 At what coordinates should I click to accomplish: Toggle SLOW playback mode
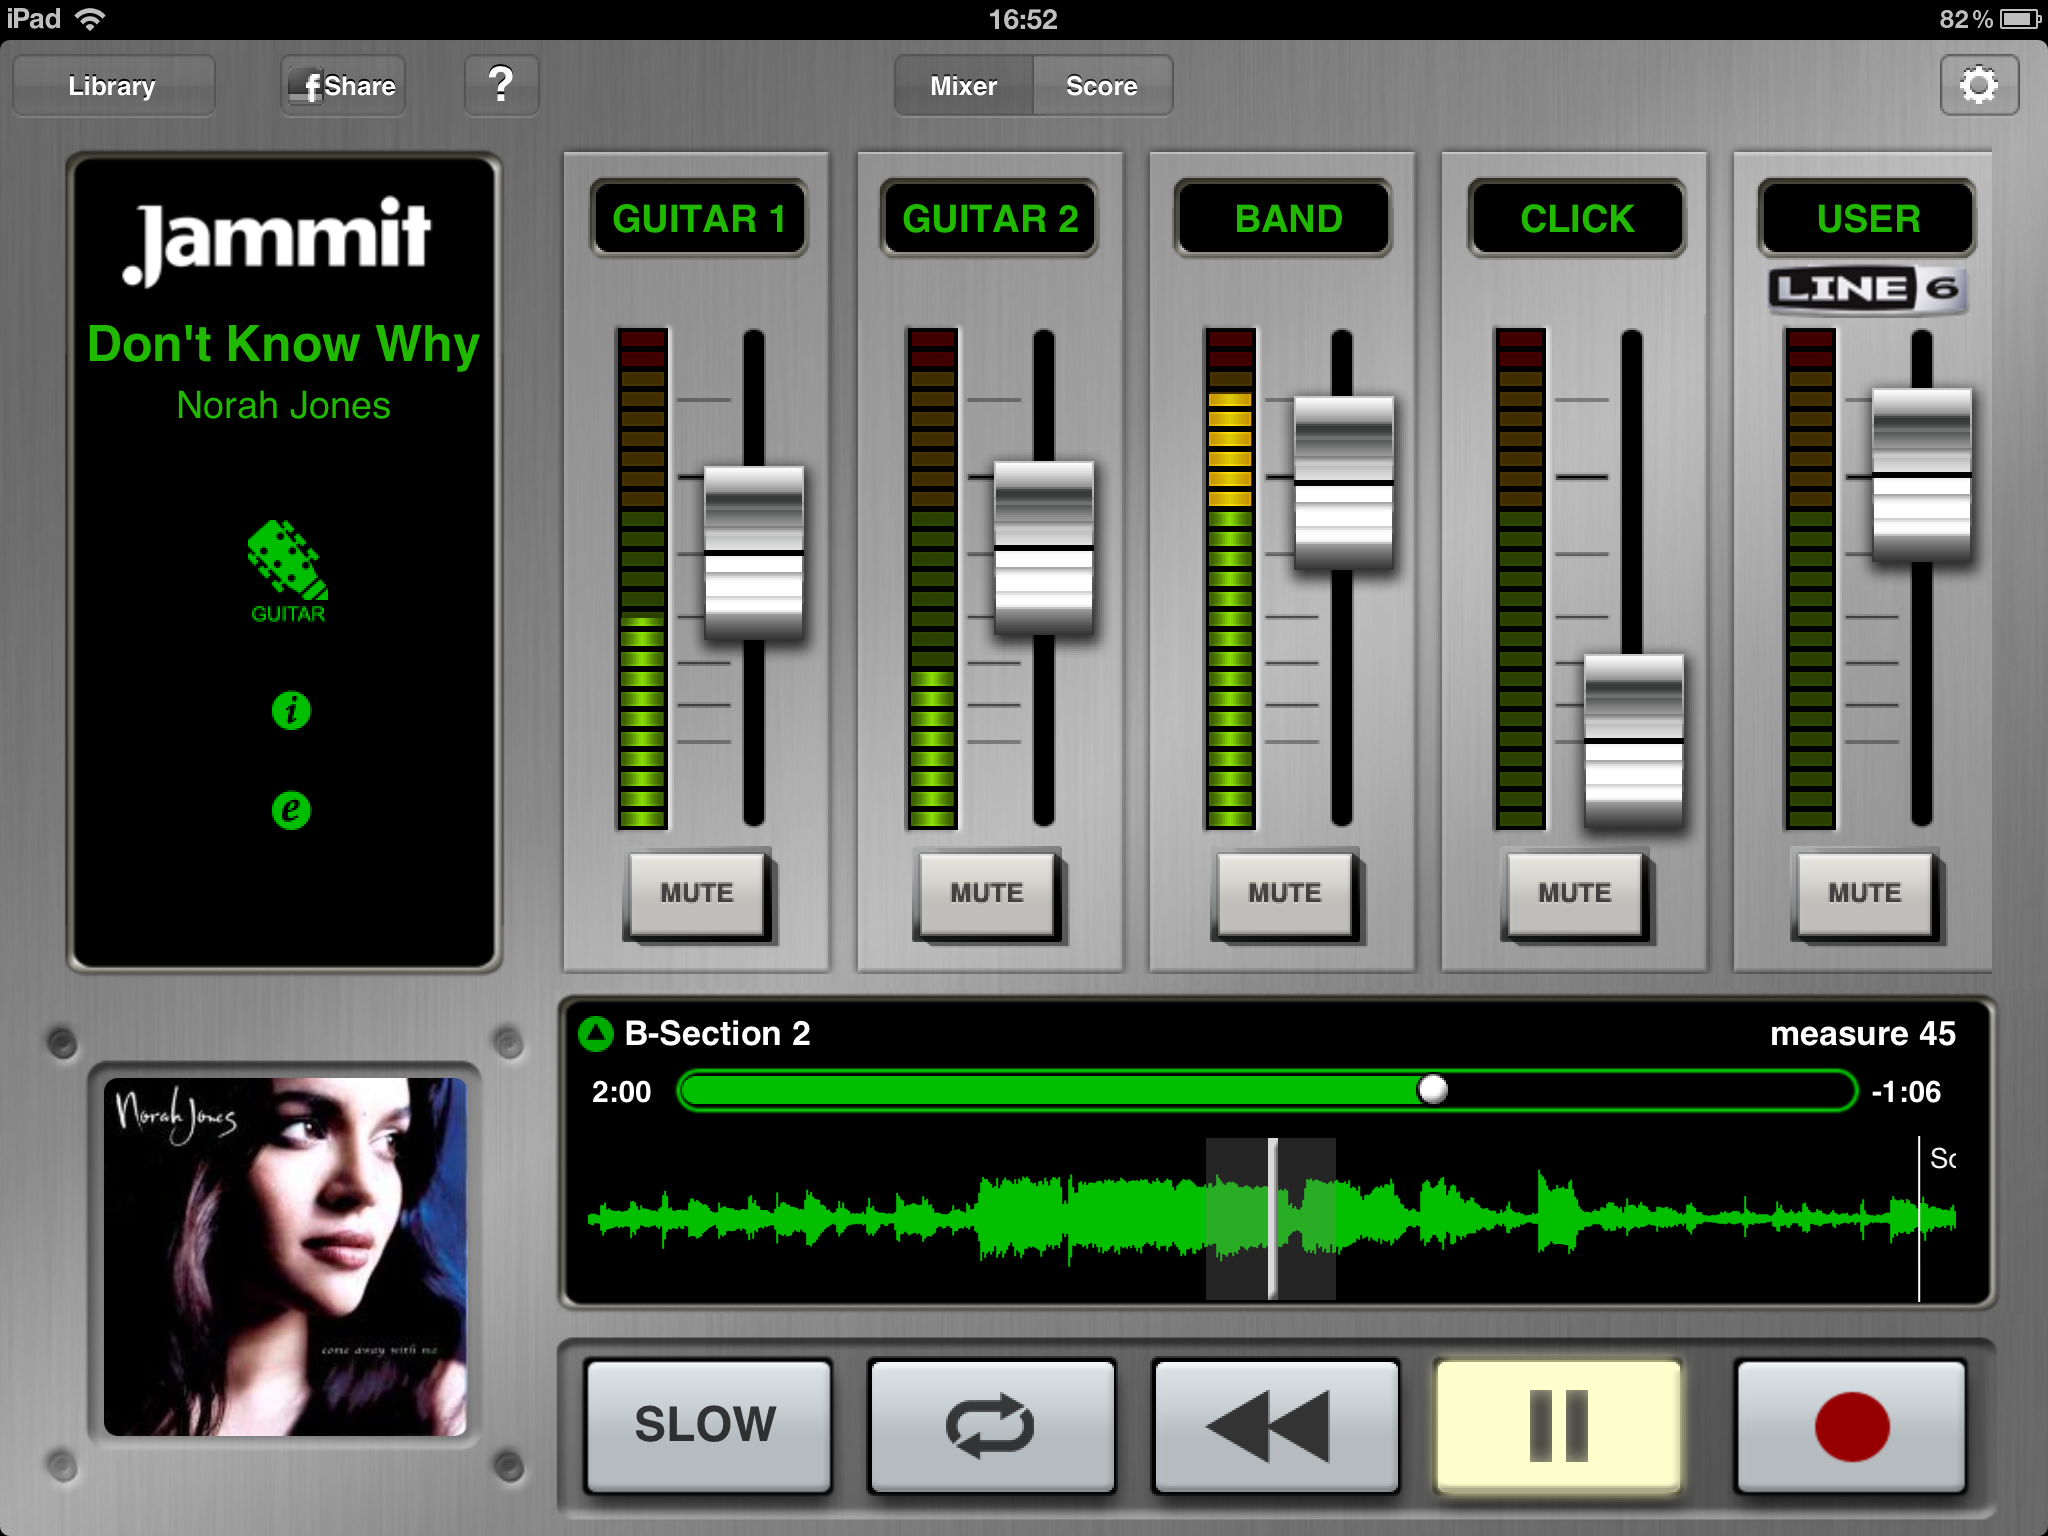pyautogui.click(x=707, y=1424)
